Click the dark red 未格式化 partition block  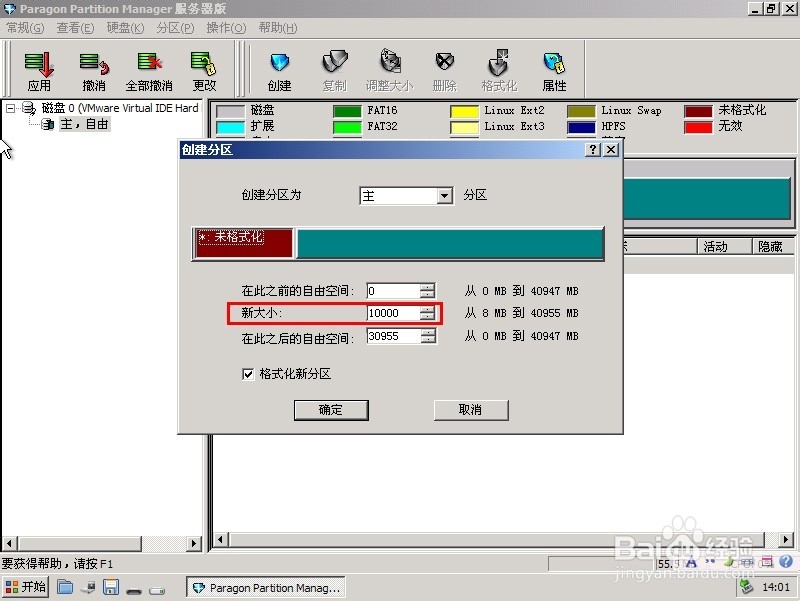(x=243, y=243)
